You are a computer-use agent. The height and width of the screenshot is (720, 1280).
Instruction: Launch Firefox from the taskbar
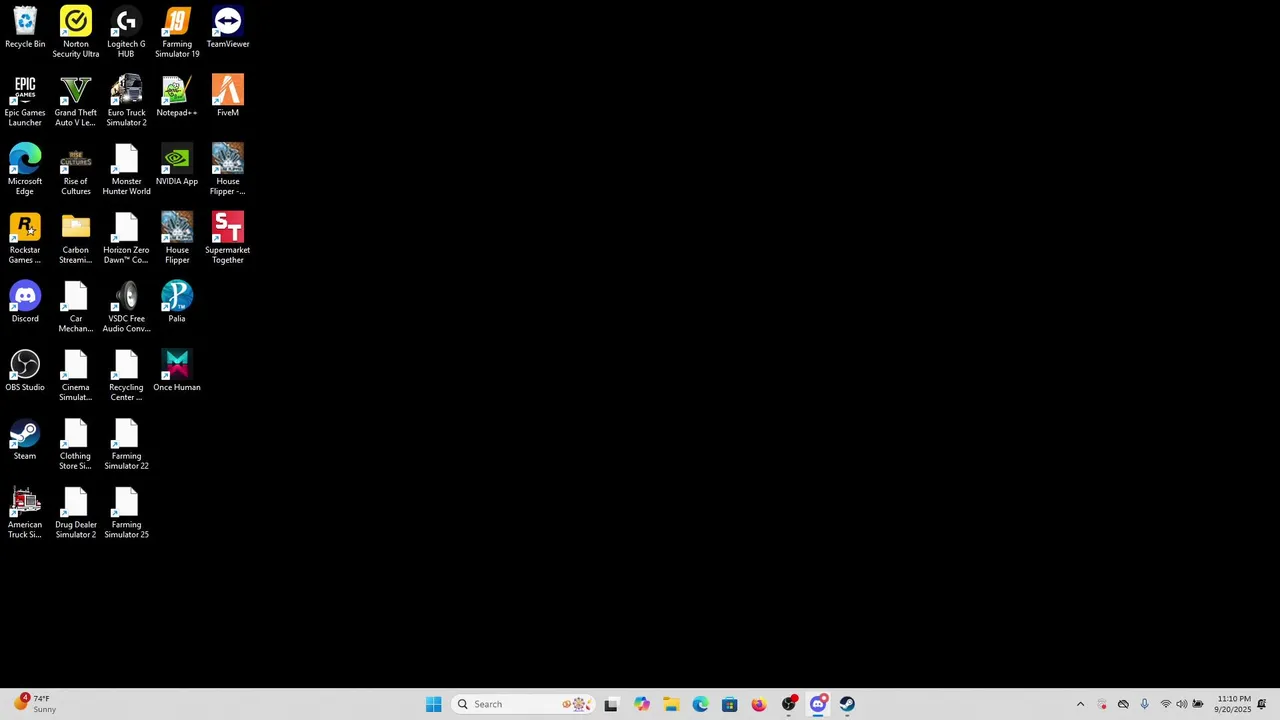tap(759, 704)
